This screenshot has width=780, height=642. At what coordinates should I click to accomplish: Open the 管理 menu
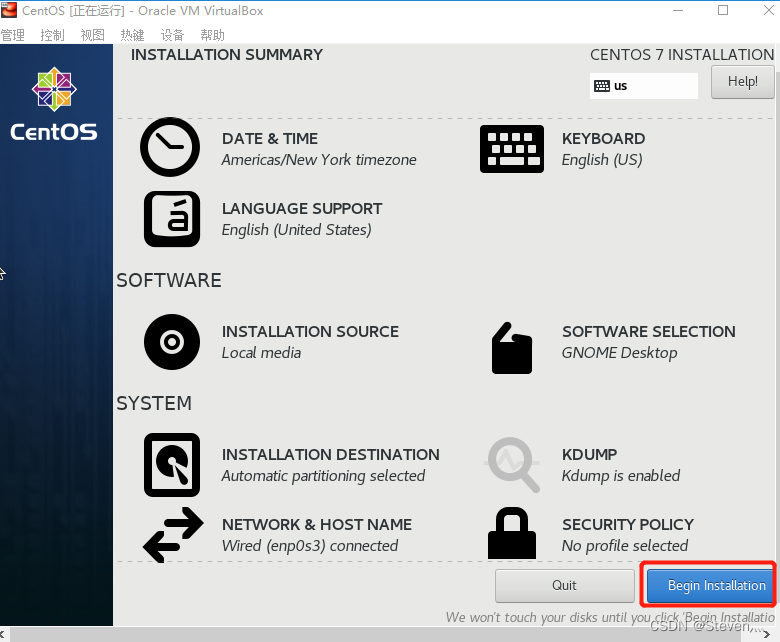(x=12, y=35)
